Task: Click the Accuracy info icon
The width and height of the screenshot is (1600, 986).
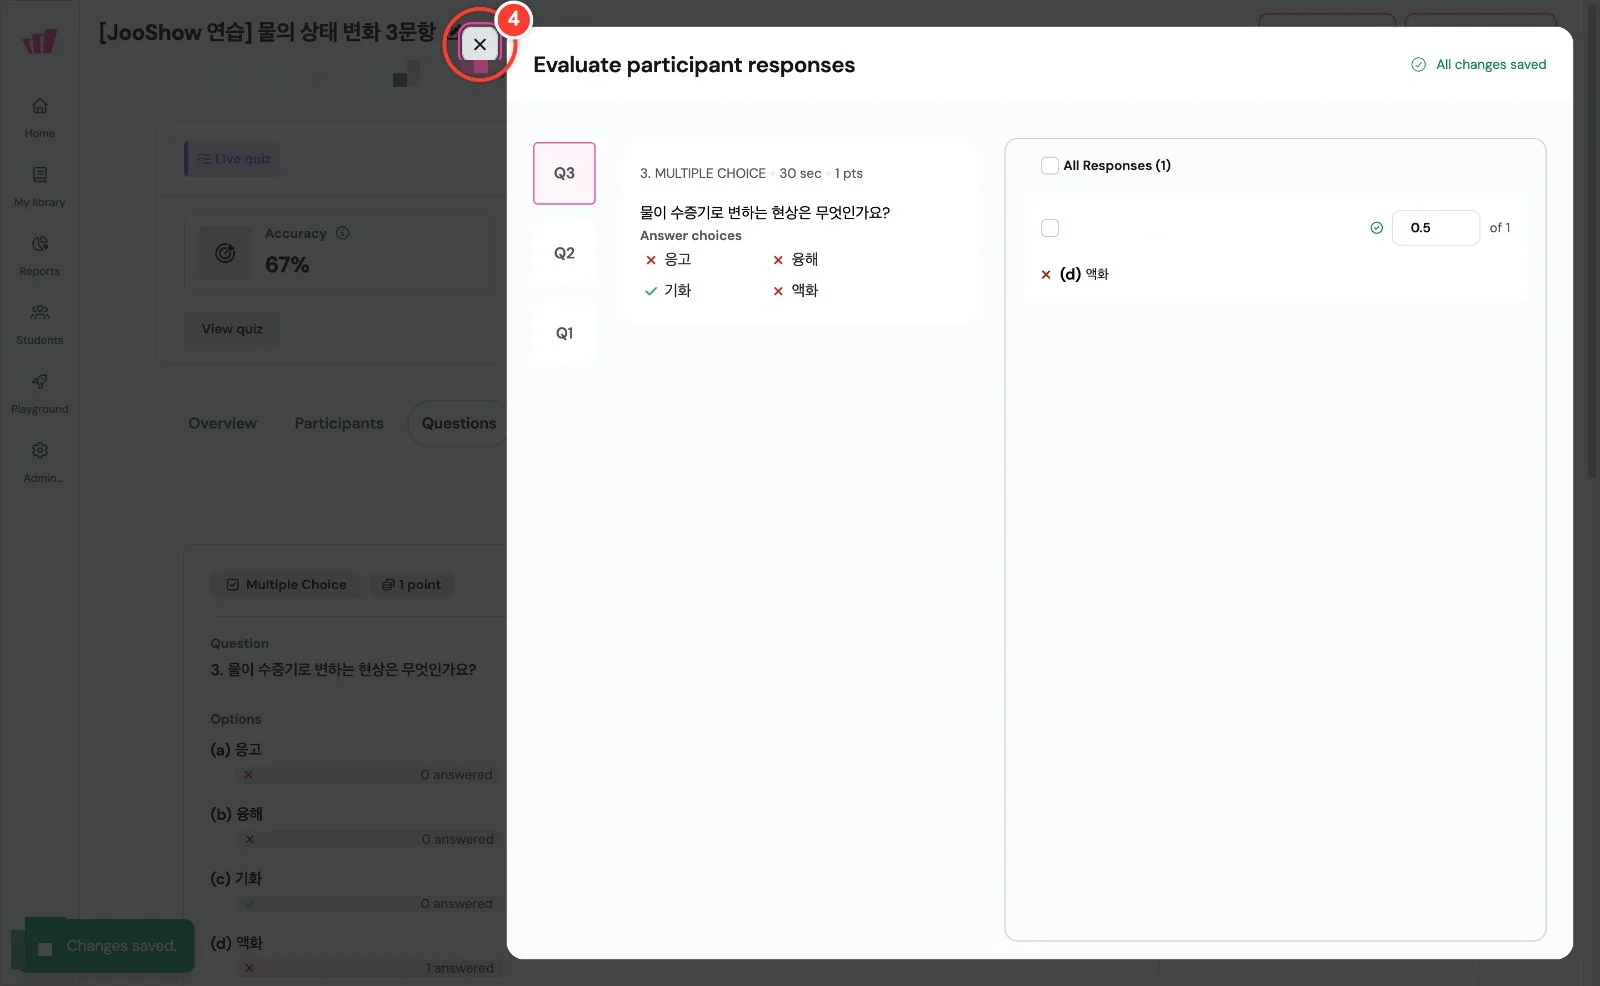Action: pyautogui.click(x=343, y=233)
